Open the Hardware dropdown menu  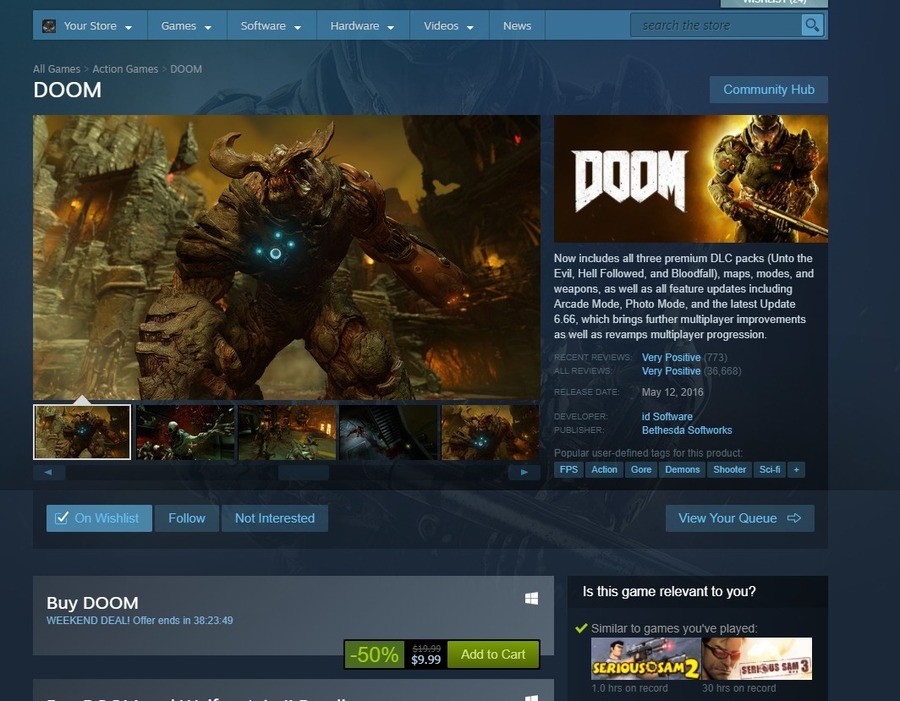click(x=362, y=26)
